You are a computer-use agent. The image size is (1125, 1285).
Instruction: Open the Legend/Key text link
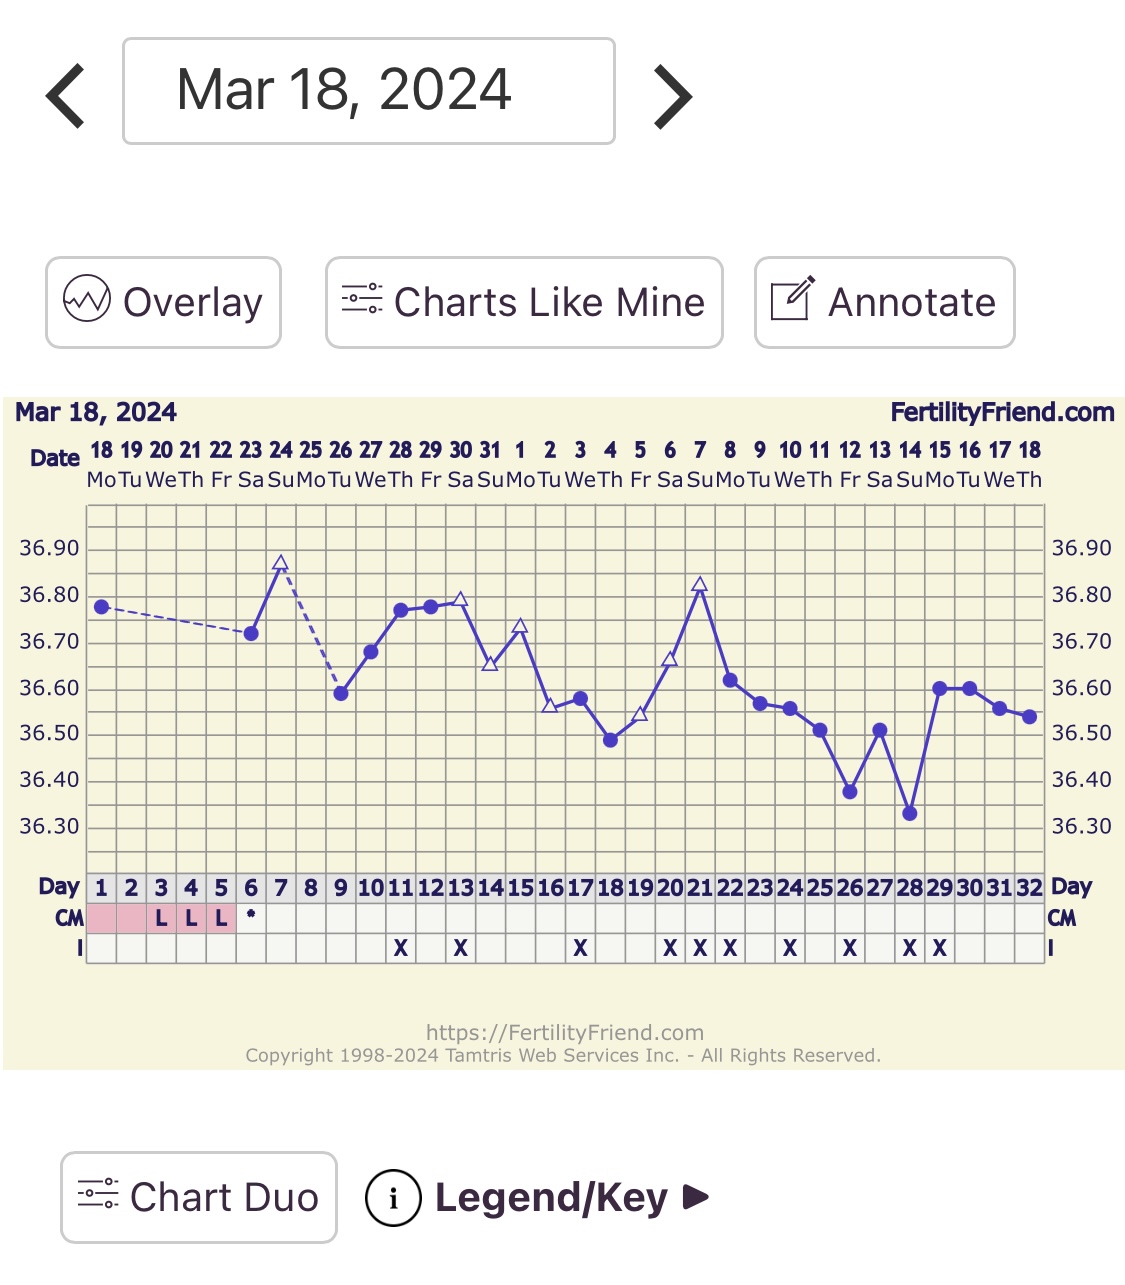click(551, 1197)
